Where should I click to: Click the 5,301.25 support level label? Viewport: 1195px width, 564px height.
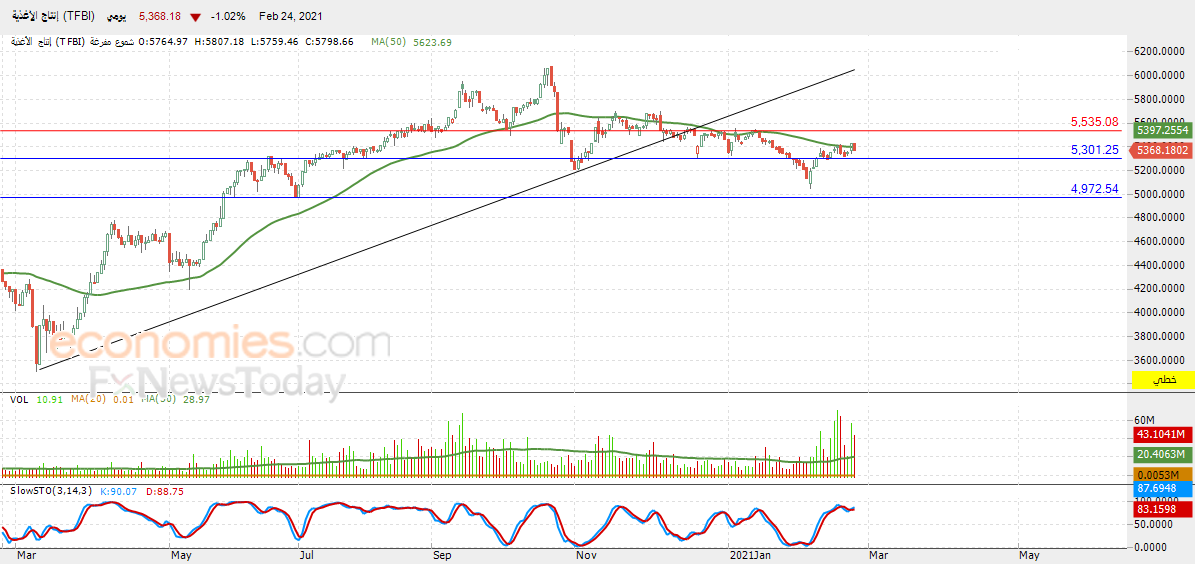click(1094, 150)
